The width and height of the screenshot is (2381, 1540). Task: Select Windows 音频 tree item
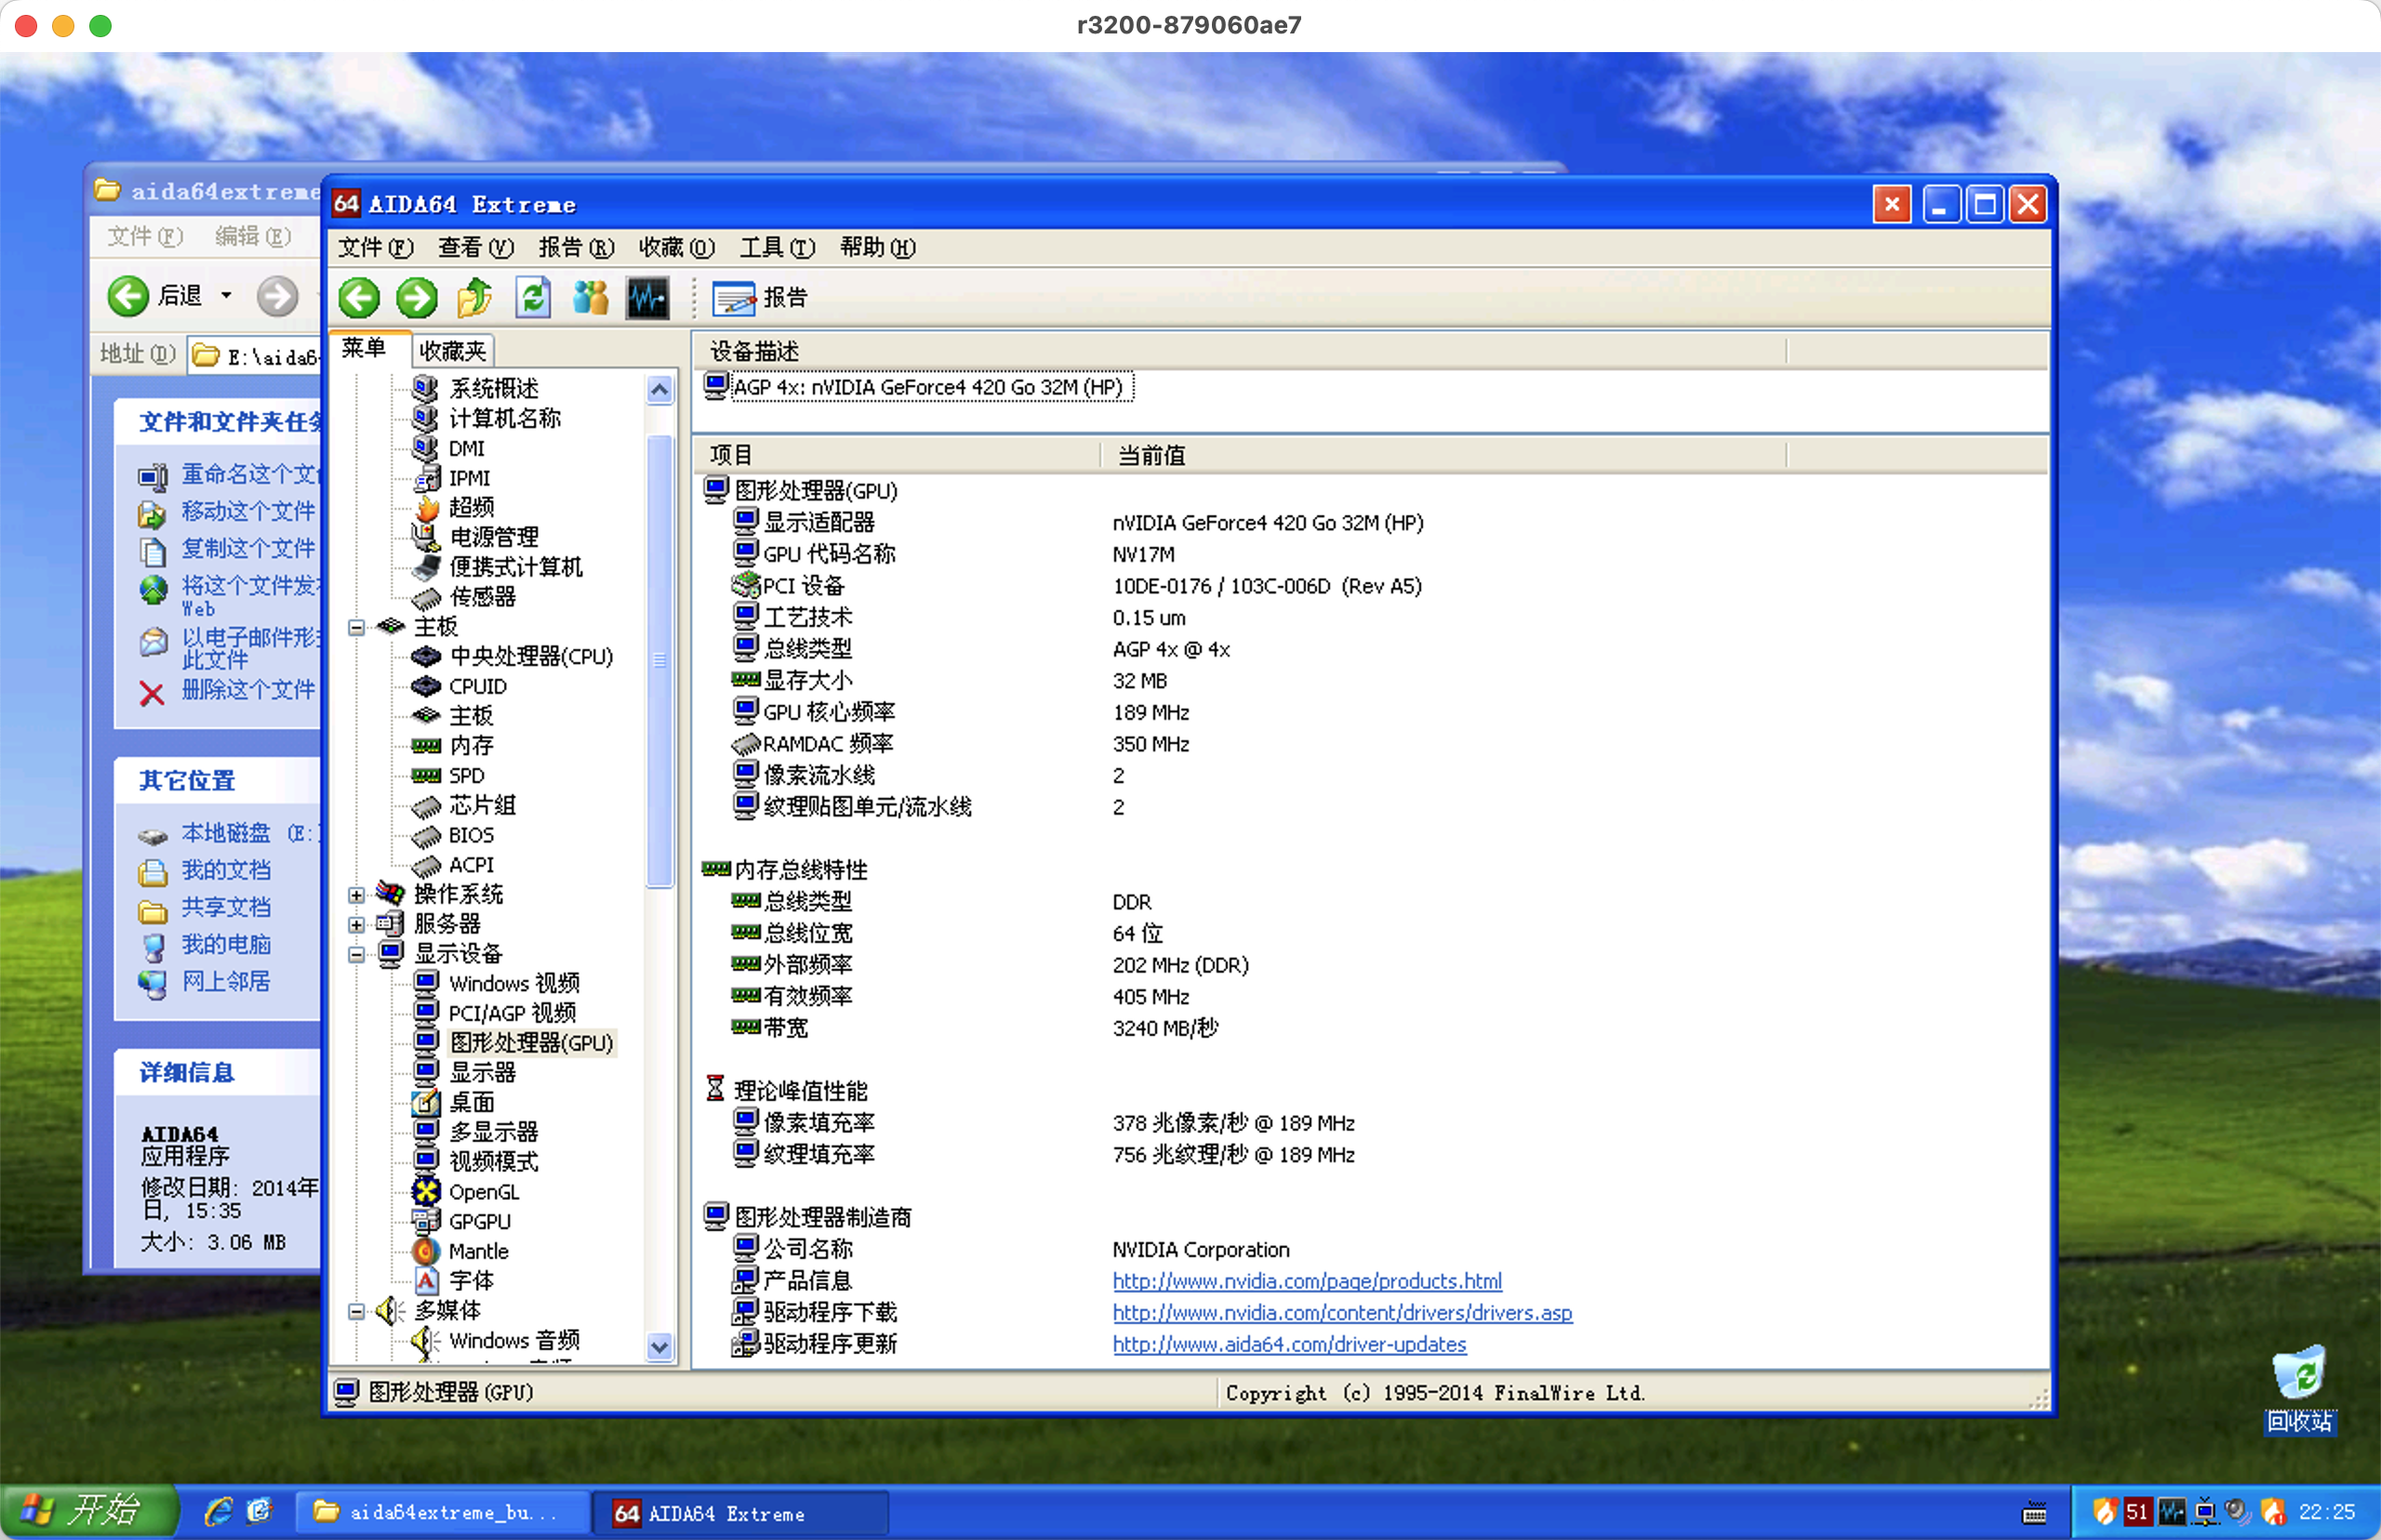[x=514, y=1340]
